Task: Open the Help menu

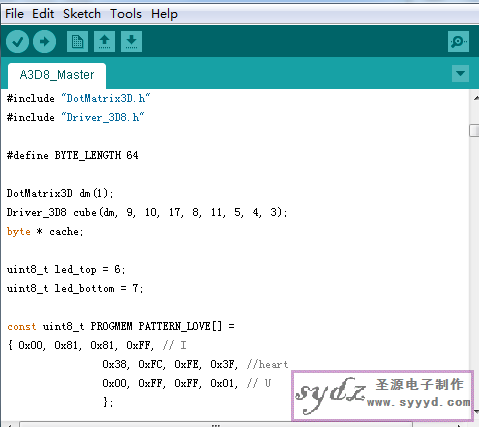Action: pos(164,14)
